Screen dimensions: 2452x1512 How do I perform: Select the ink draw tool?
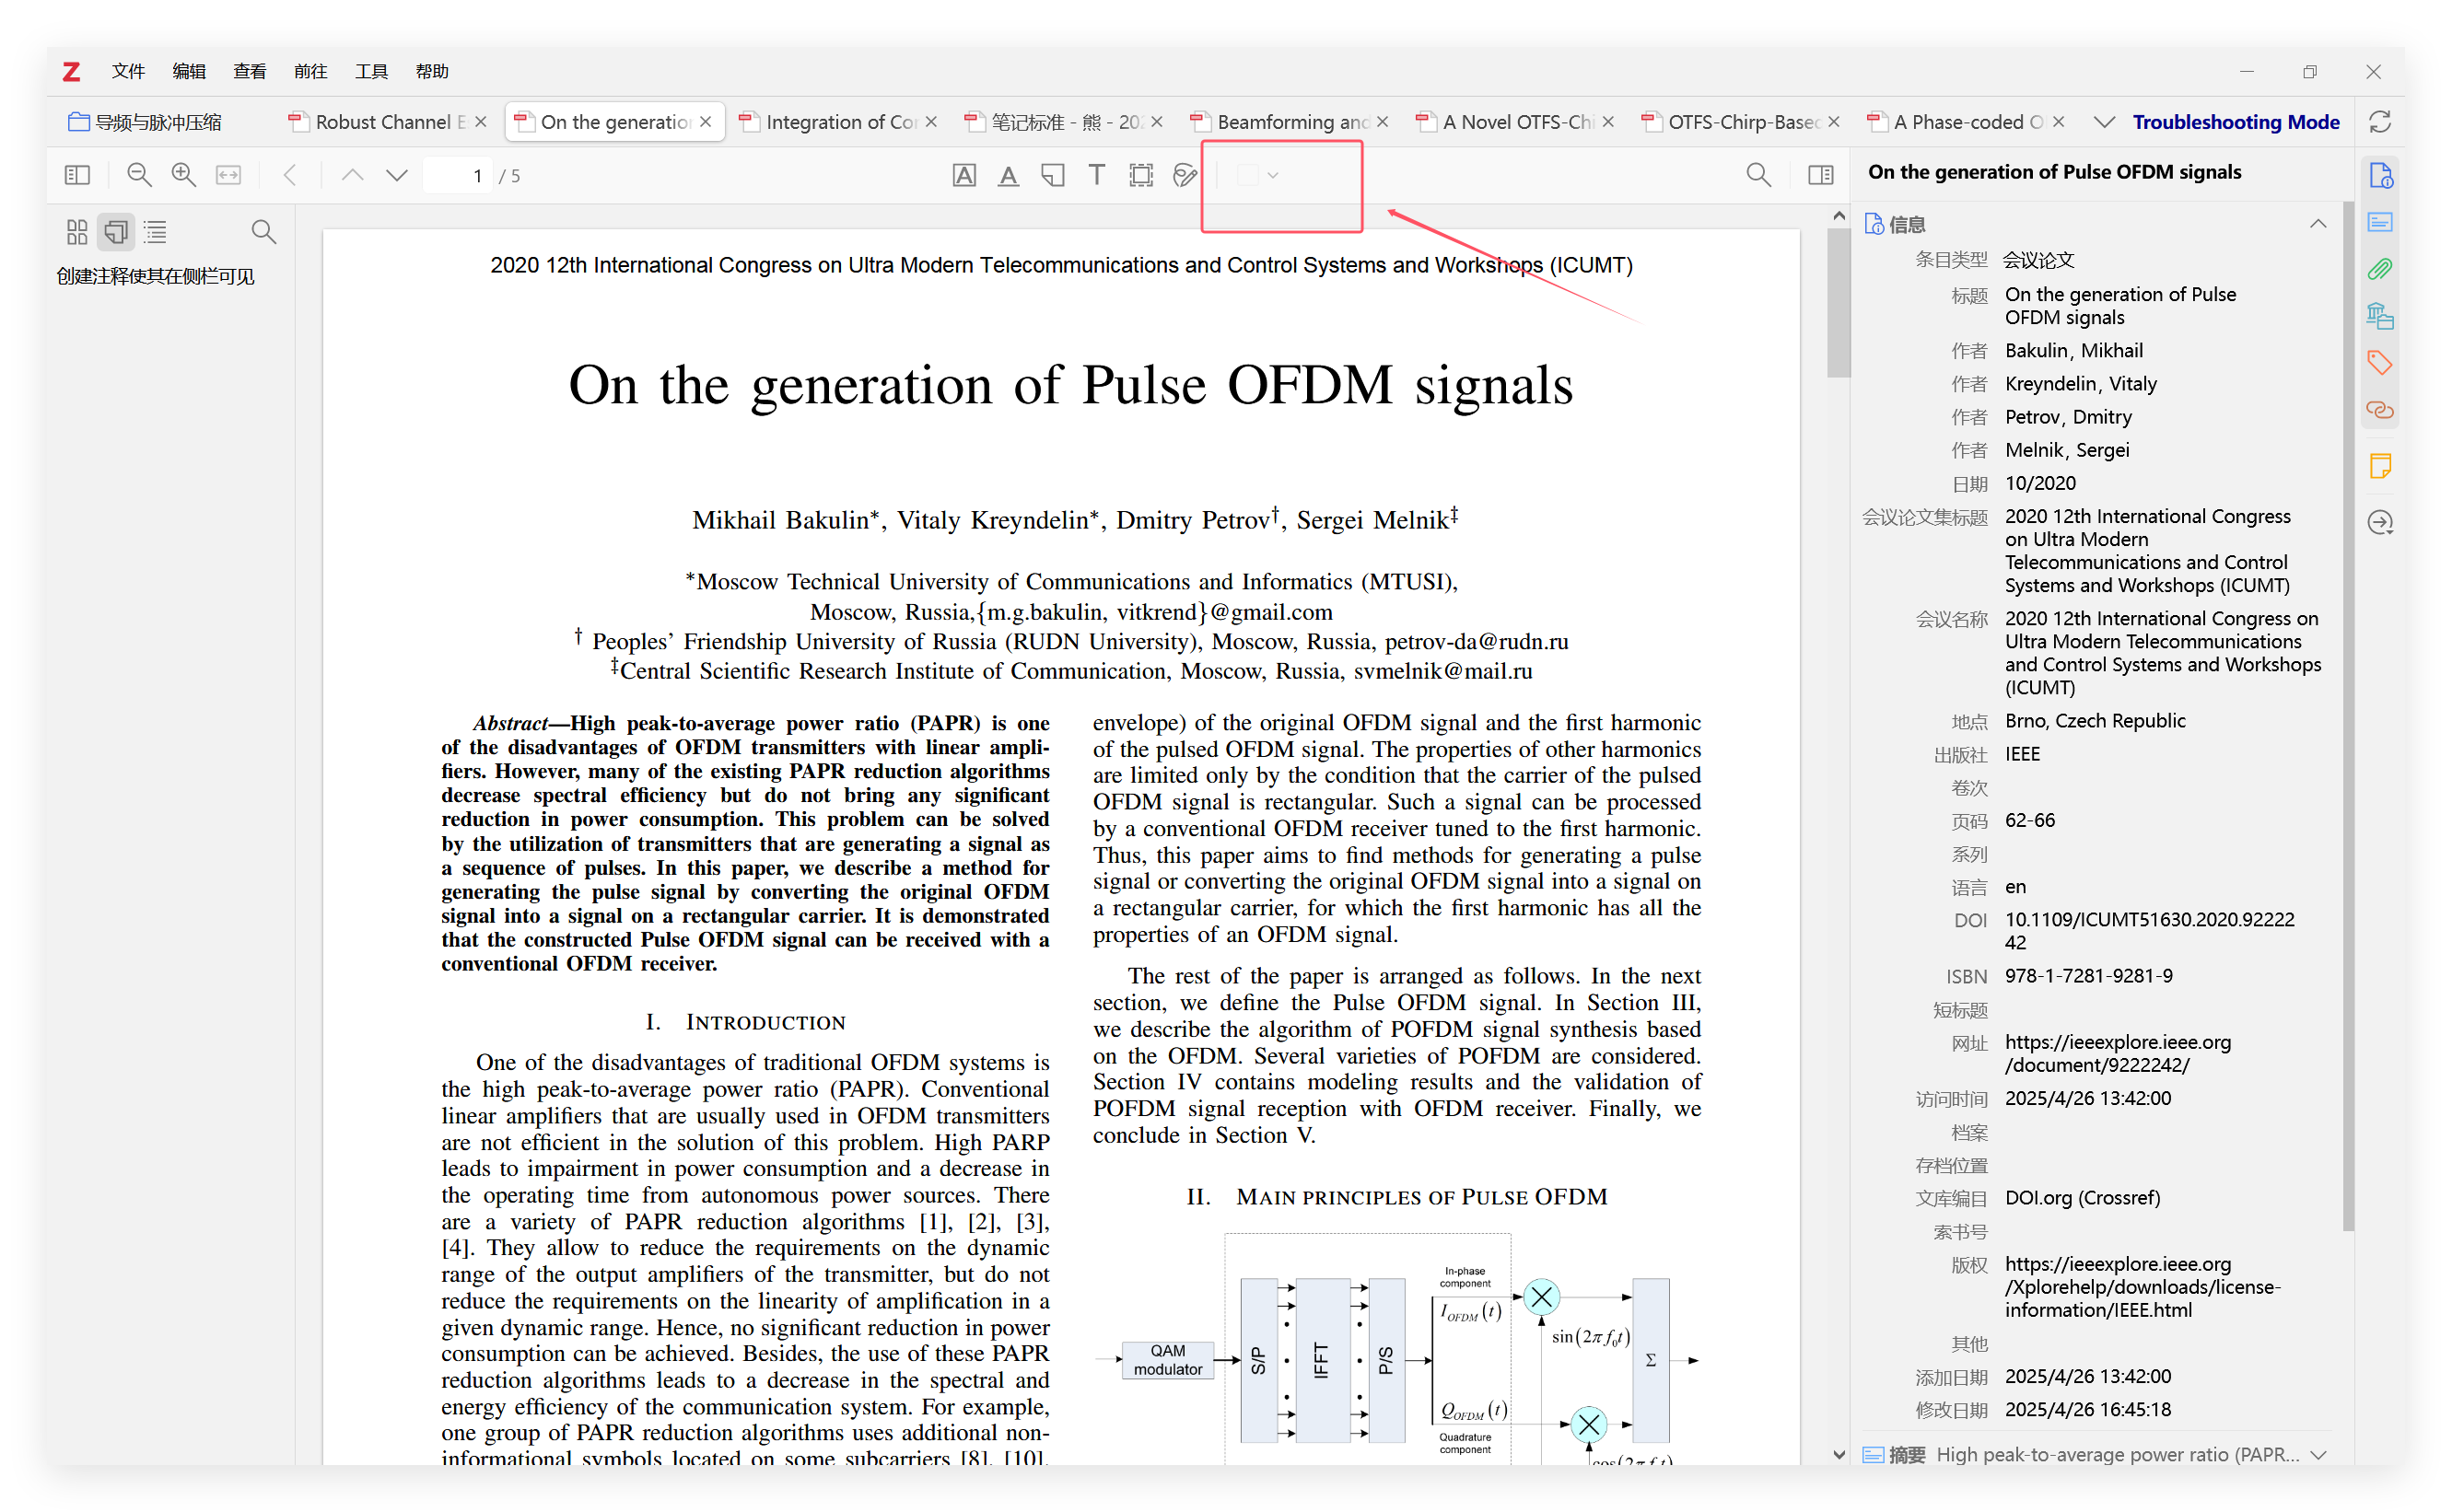(x=1185, y=176)
